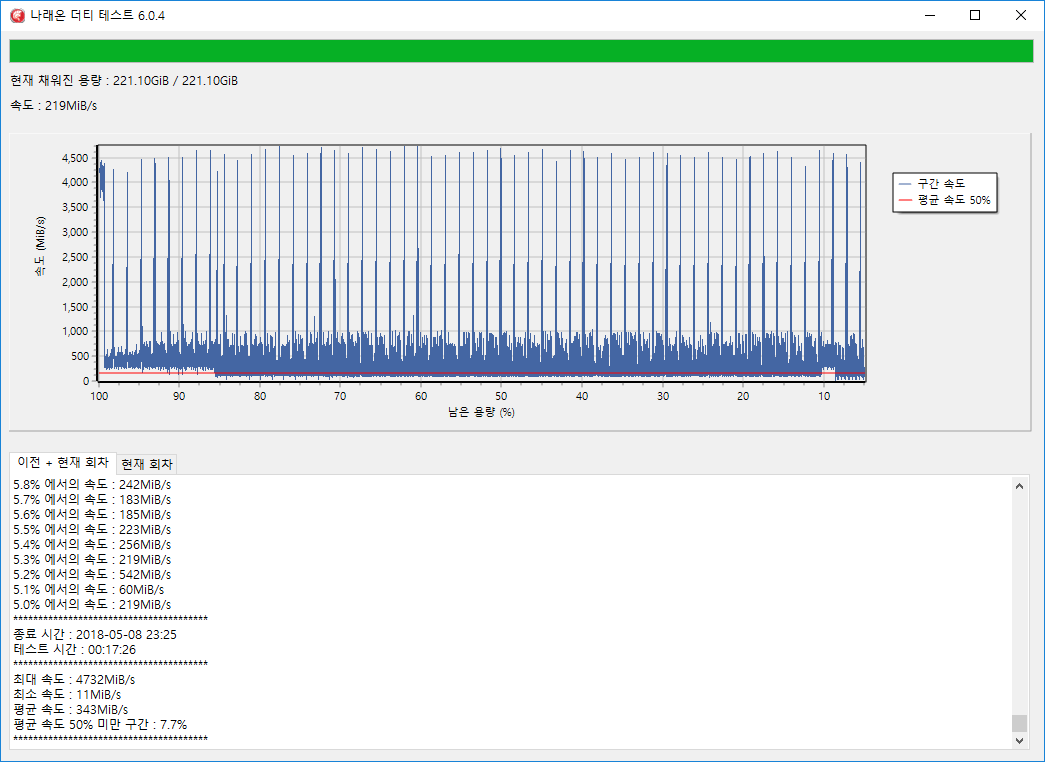This screenshot has width=1045, height=762.
Task: Switch to the 현재 회차 tab
Action: pyautogui.click(x=147, y=464)
